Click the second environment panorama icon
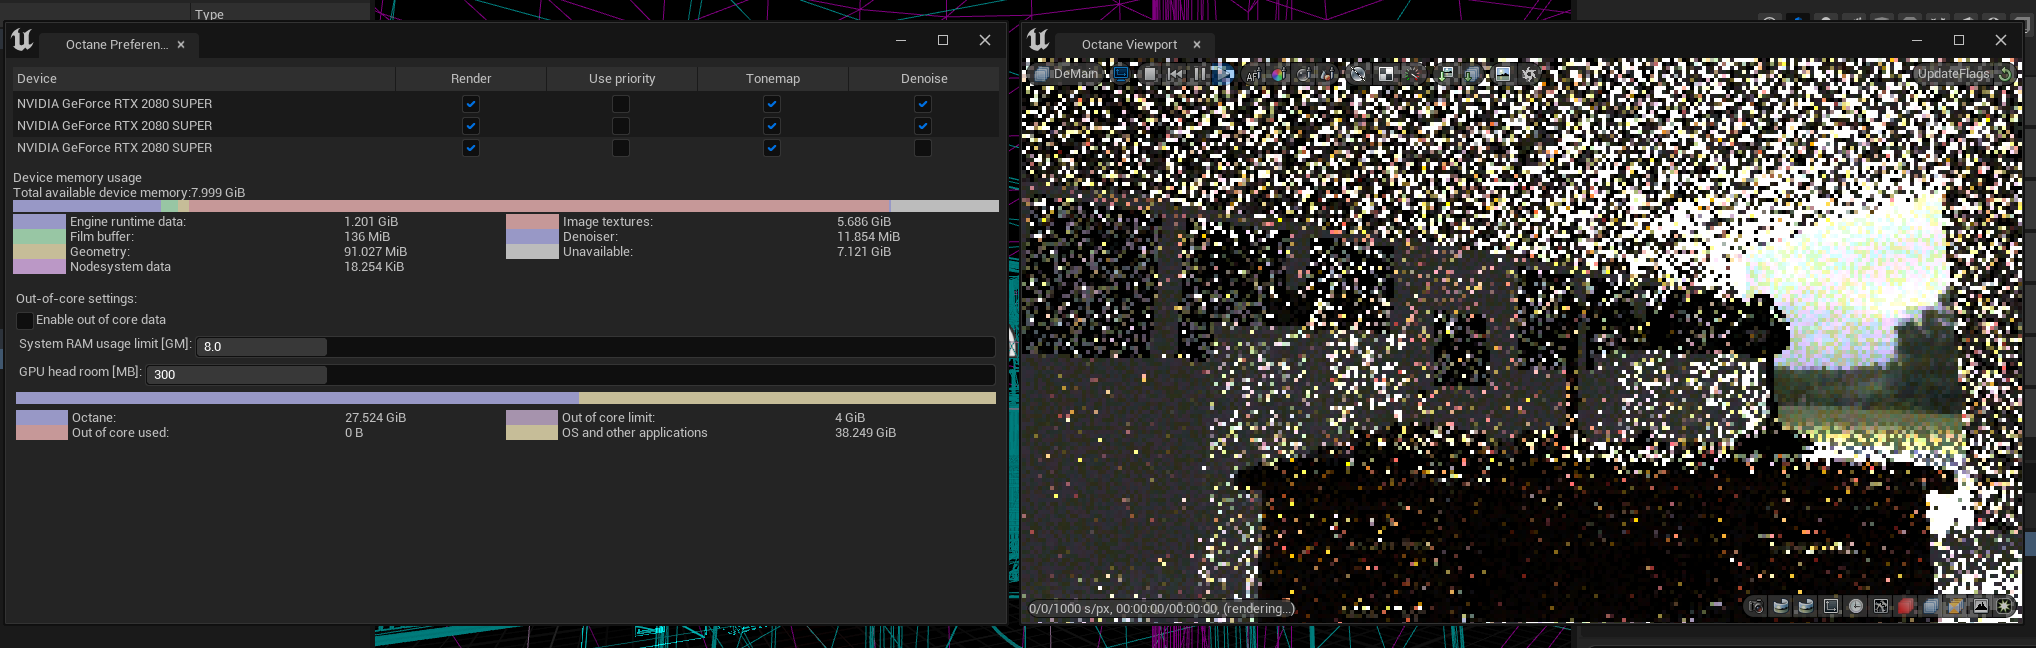This screenshot has height=648, width=2036. click(x=1806, y=606)
